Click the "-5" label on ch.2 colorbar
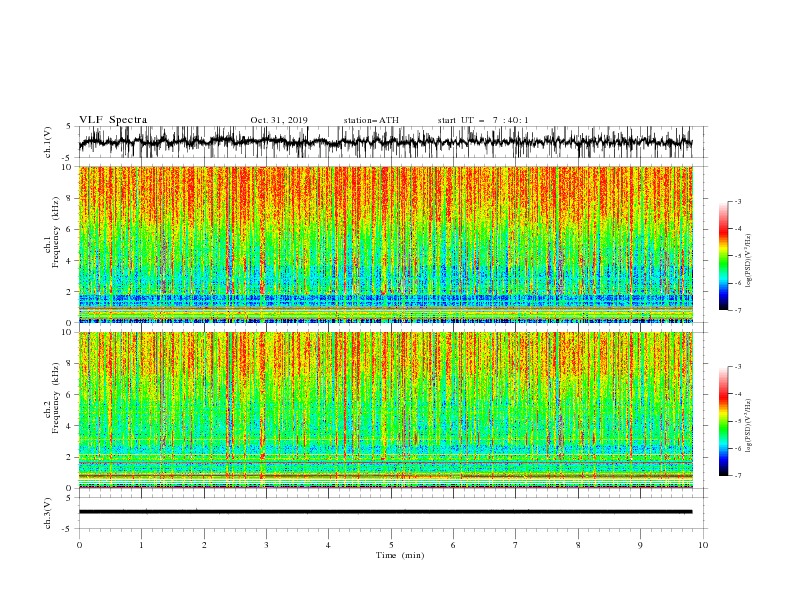 [737, 421]
